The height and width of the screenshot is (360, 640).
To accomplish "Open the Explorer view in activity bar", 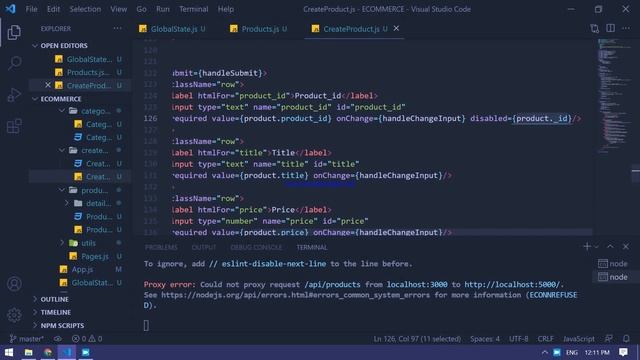I will click(14, 32).
